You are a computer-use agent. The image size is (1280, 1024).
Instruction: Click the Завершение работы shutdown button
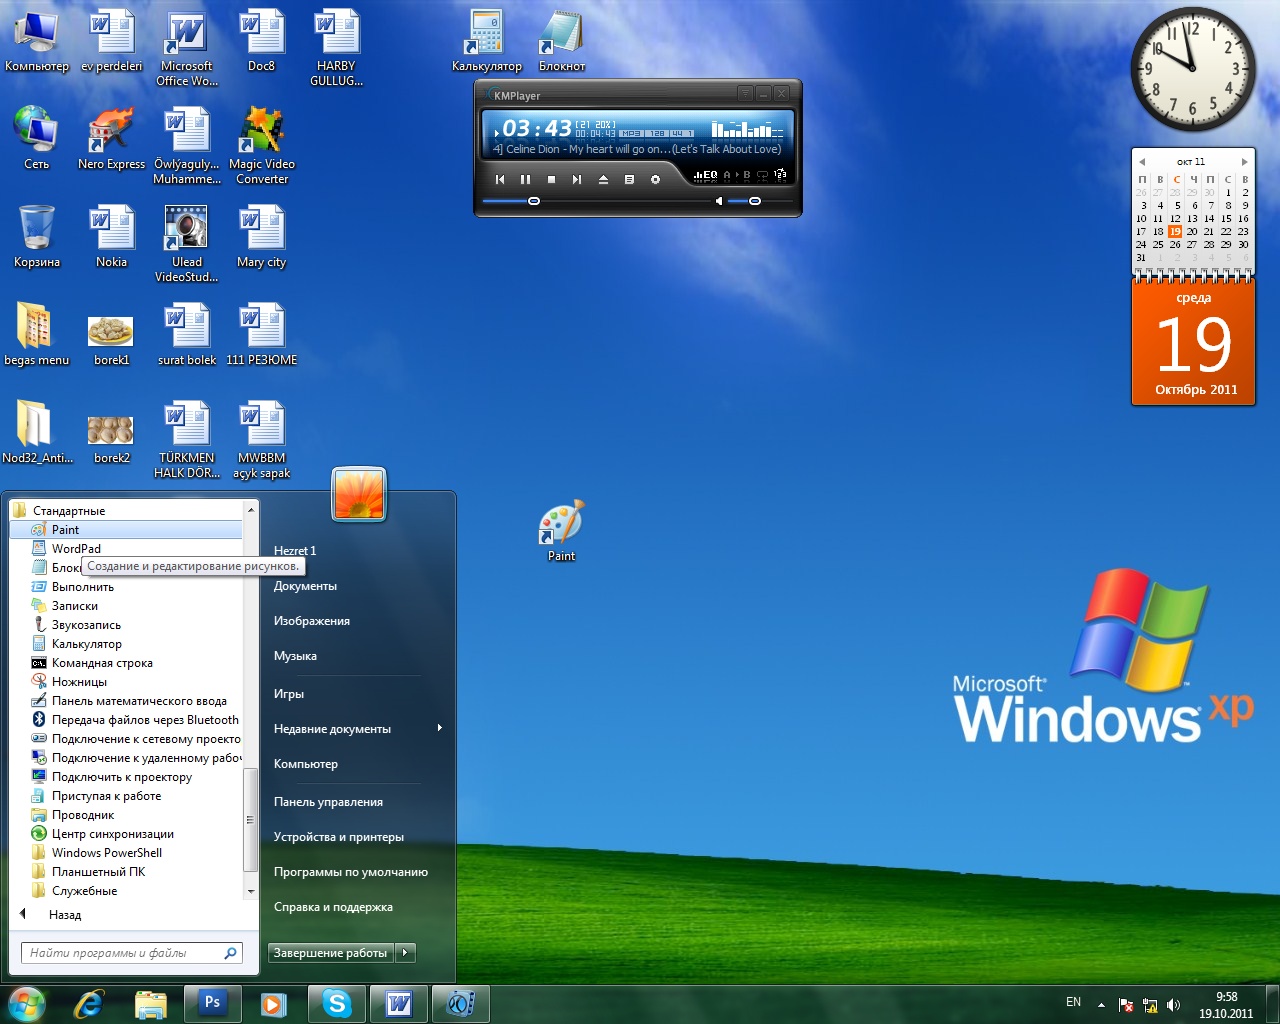coord(331,953)
